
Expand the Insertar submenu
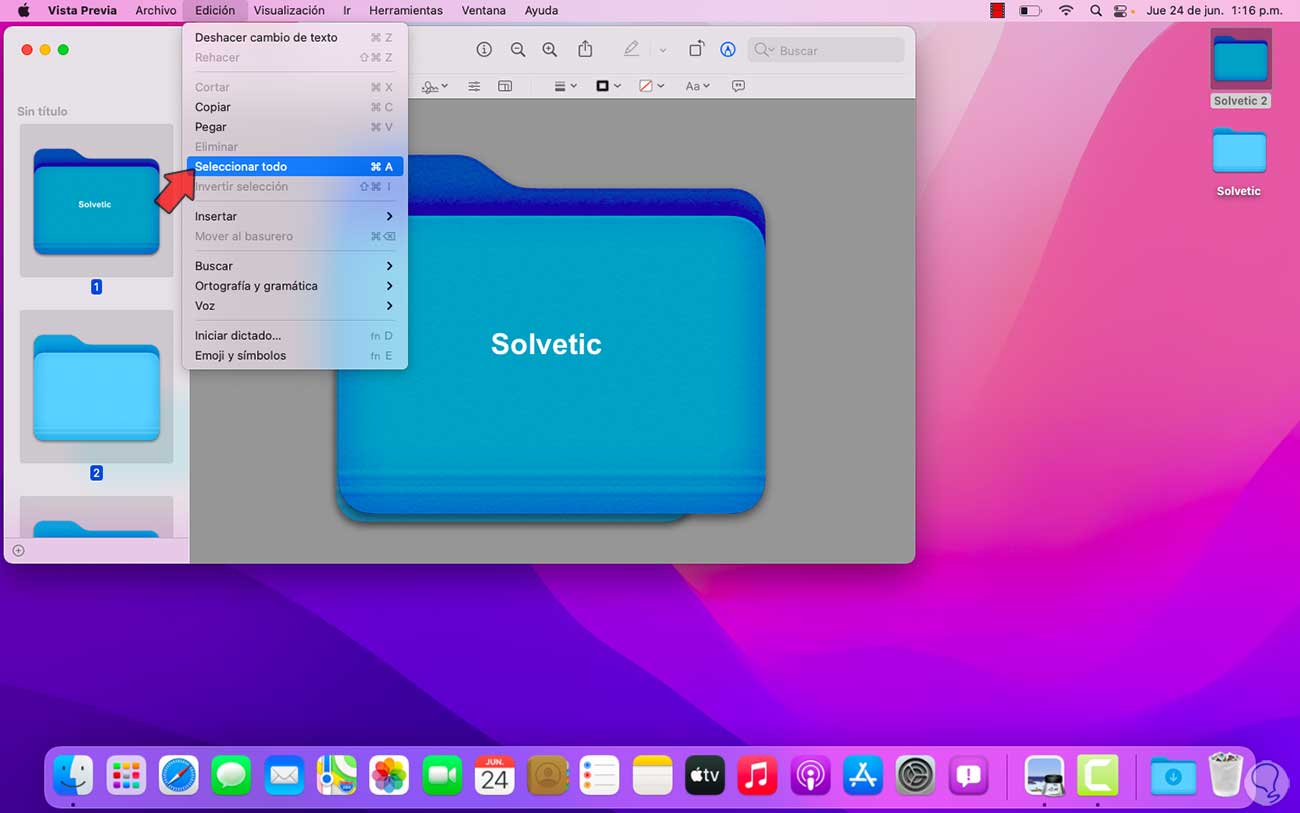(295, 216)
